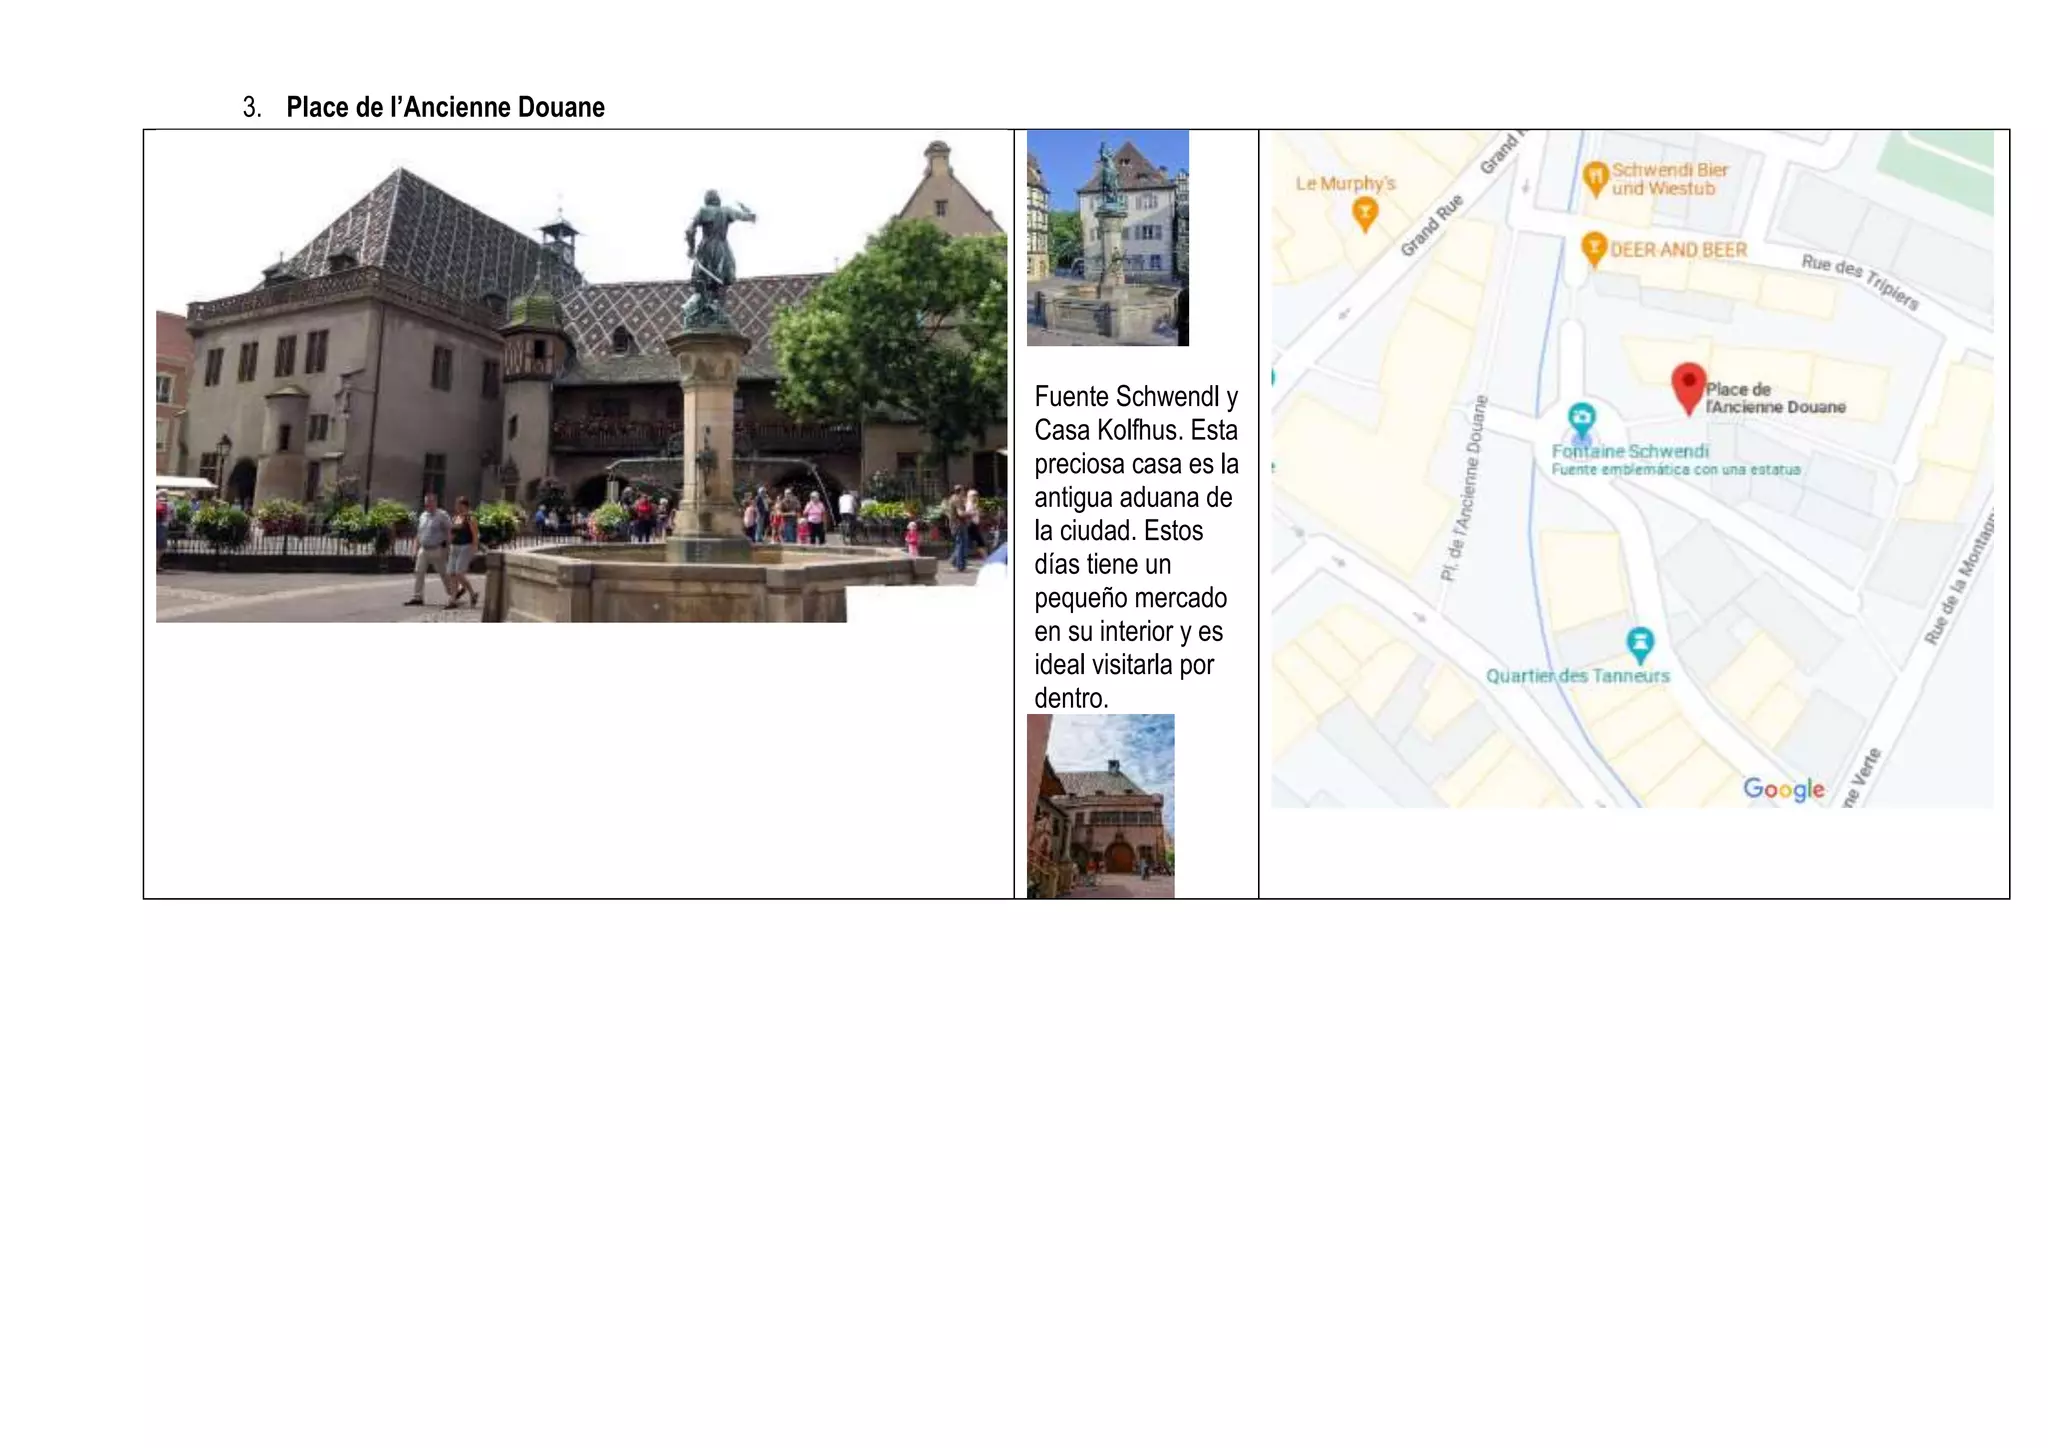This screenshot has height=1448, width=2048.
Task: Click the orange Schwendi Bier und Wiestub marker
Action: click(1596, 179)
